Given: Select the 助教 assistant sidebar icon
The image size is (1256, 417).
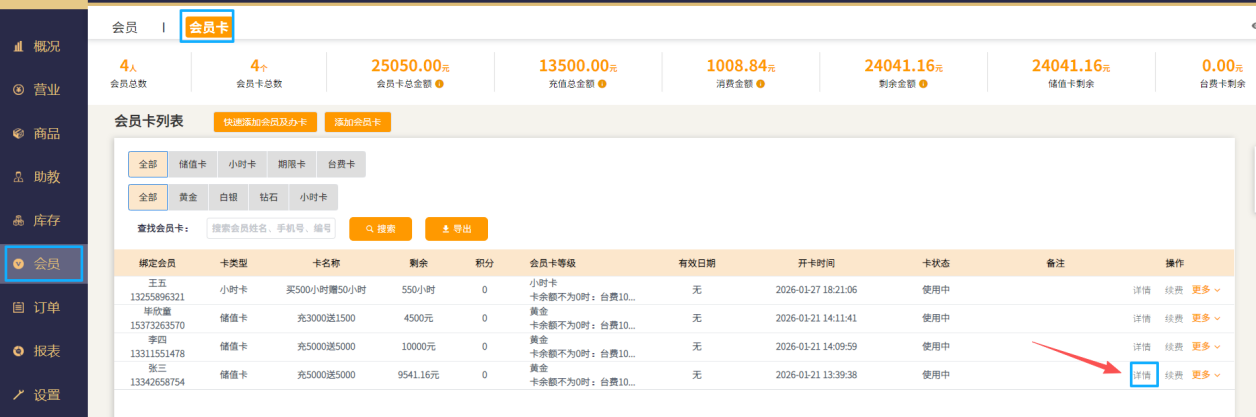Looking at the screenshot, I should (18, 177).
